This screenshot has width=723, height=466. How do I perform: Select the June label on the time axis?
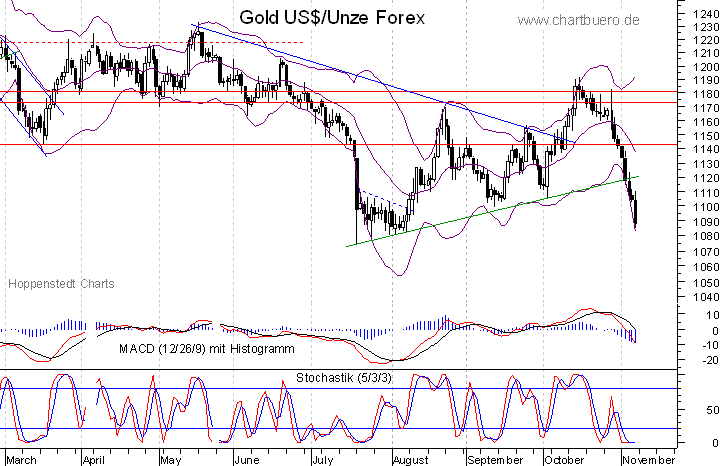tap(247, 460)
